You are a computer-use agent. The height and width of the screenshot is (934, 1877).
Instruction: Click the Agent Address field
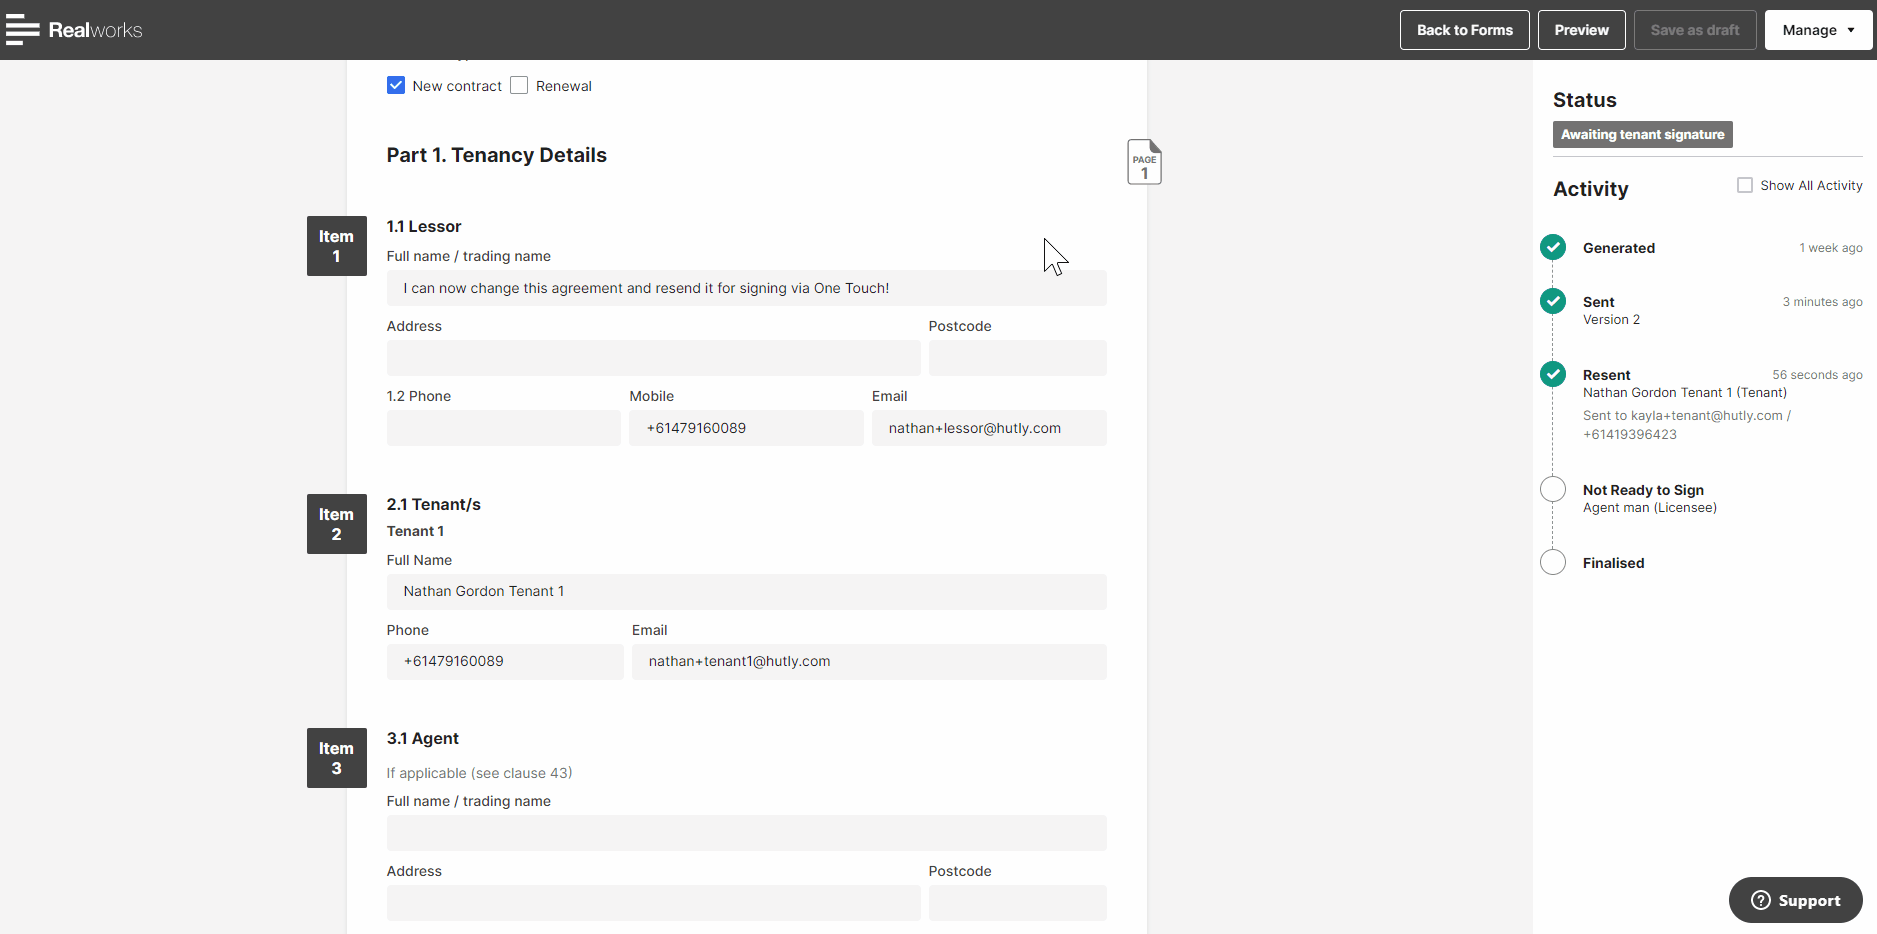pos(653,903)
